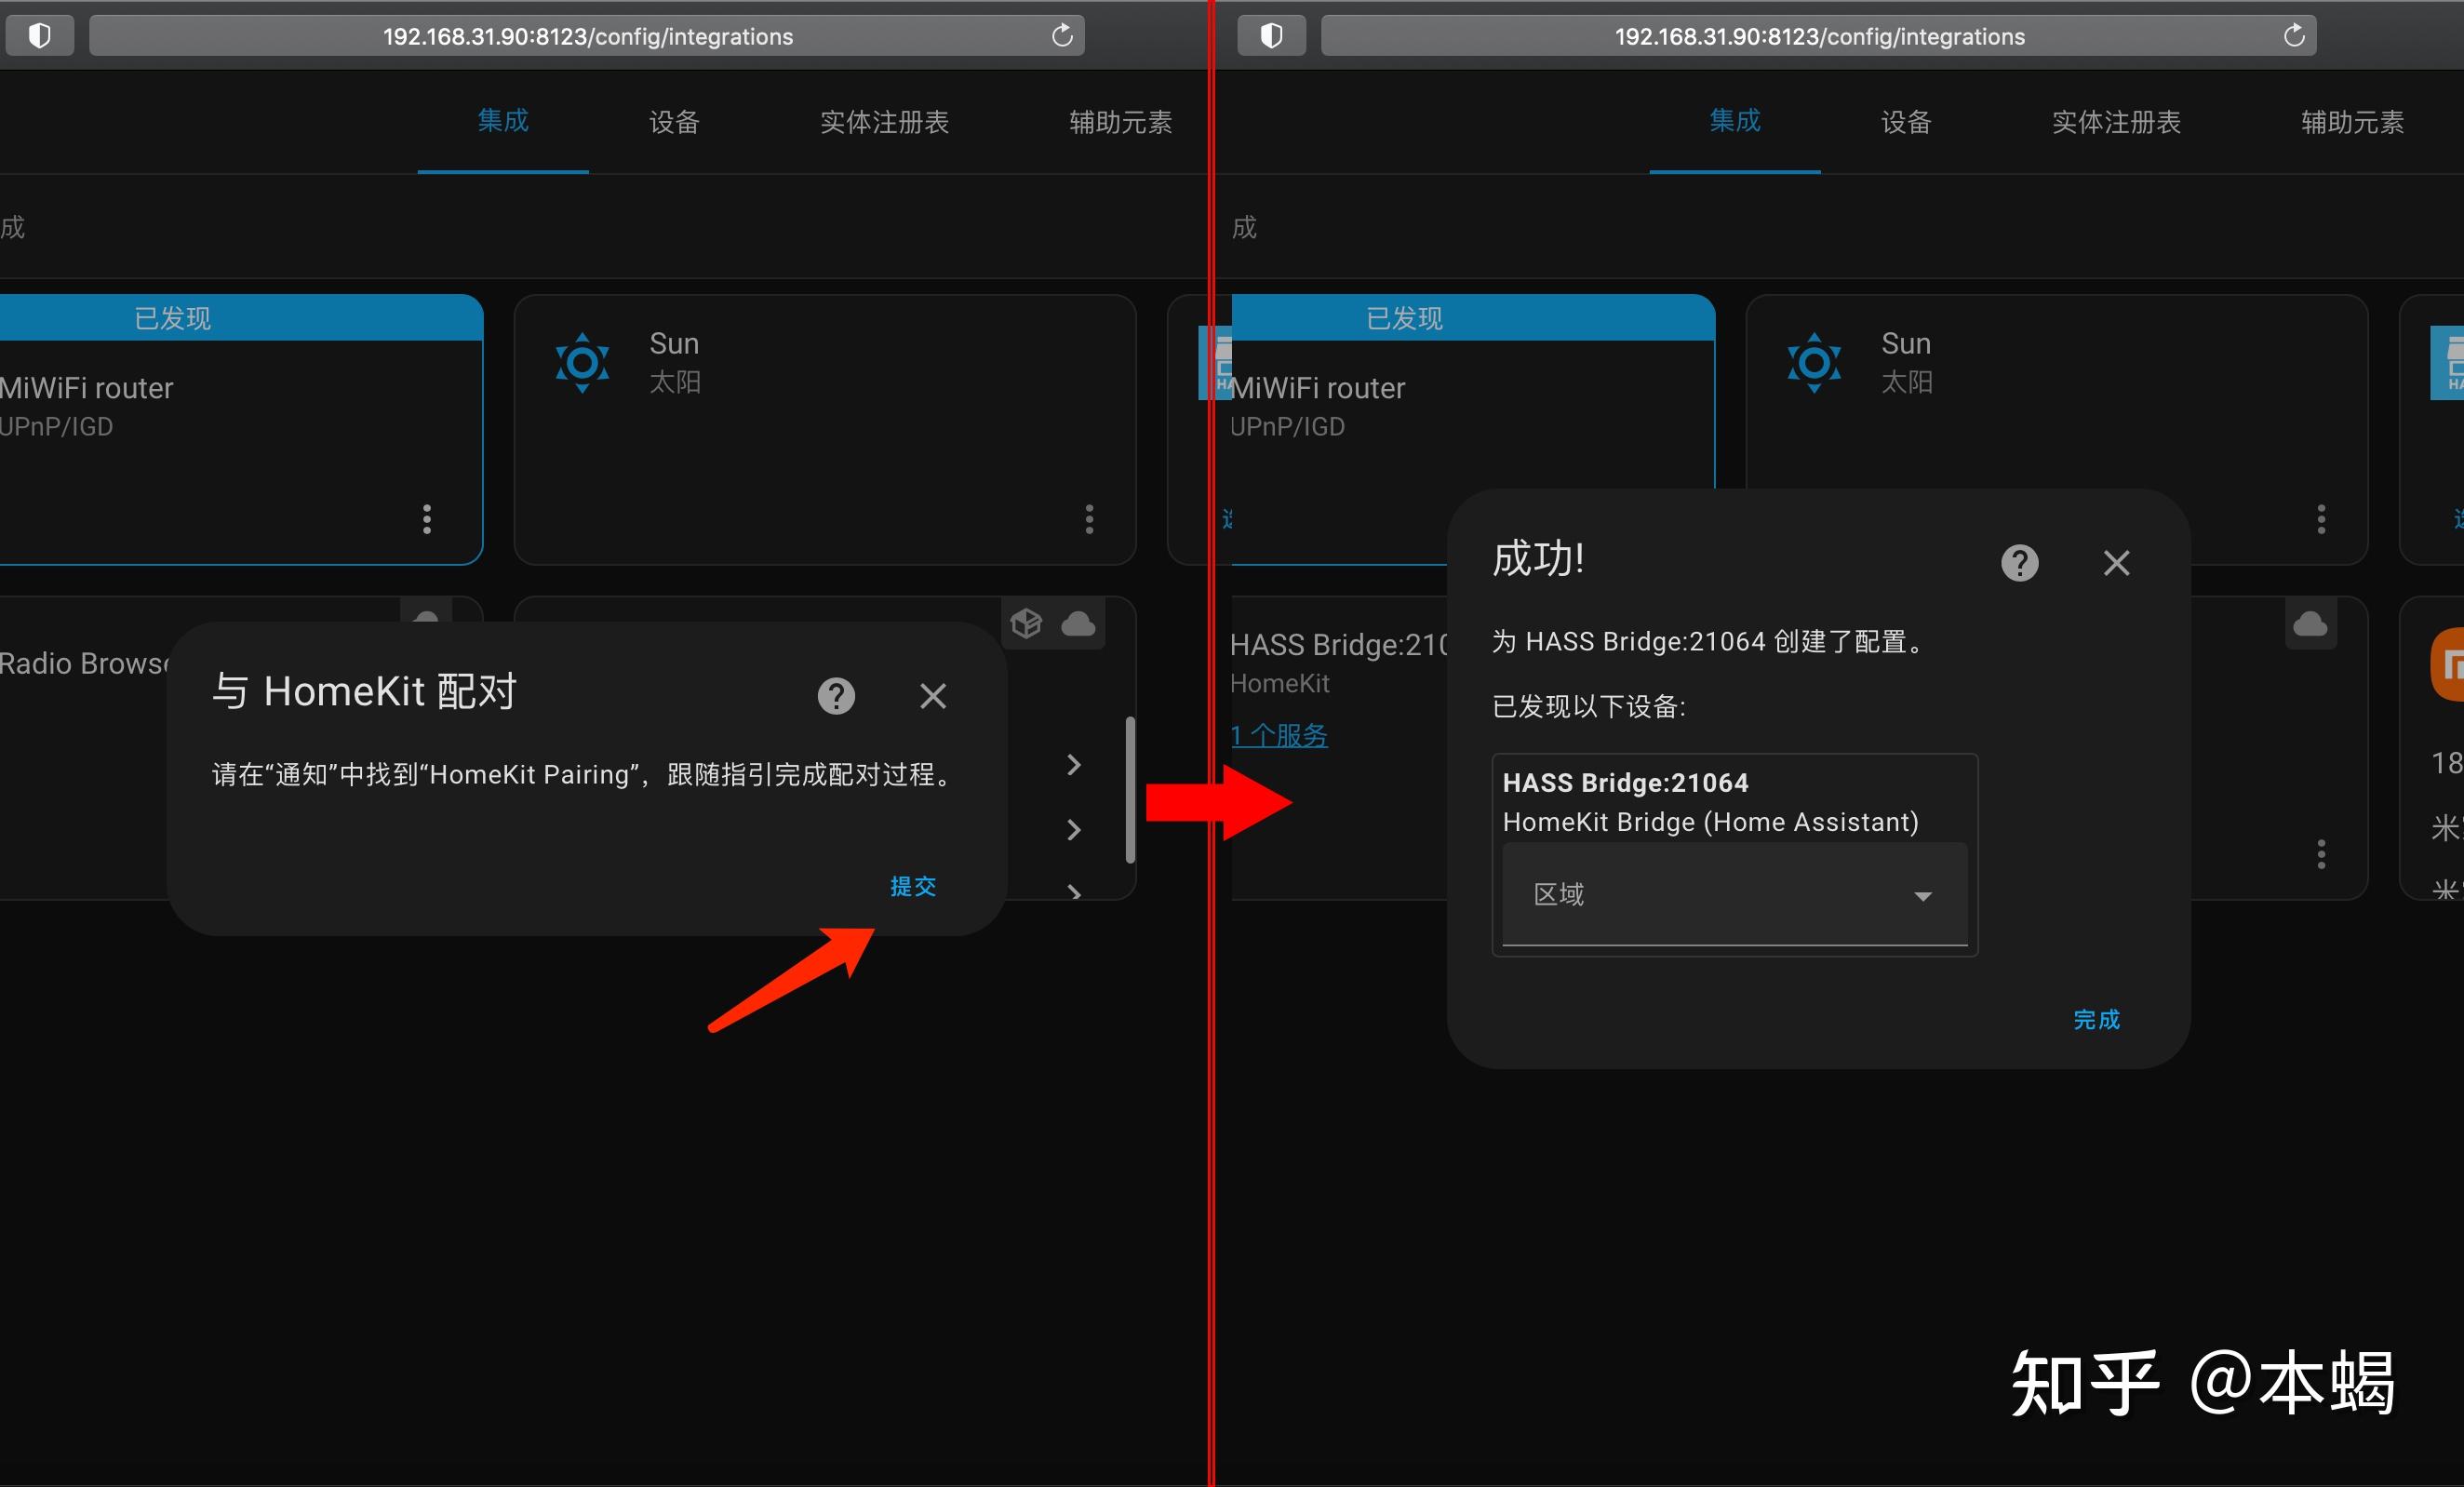Open the three-dot menu on the right Sun card

2321,519
